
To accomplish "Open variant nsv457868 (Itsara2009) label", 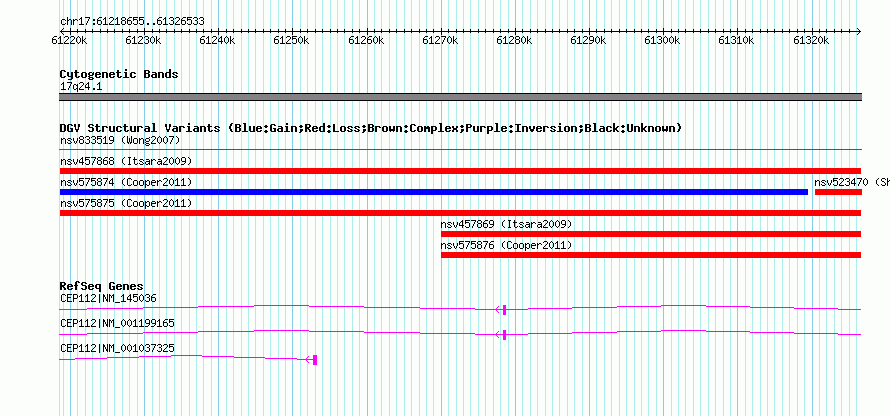I will pyautogui.click(x=126, y=161).
